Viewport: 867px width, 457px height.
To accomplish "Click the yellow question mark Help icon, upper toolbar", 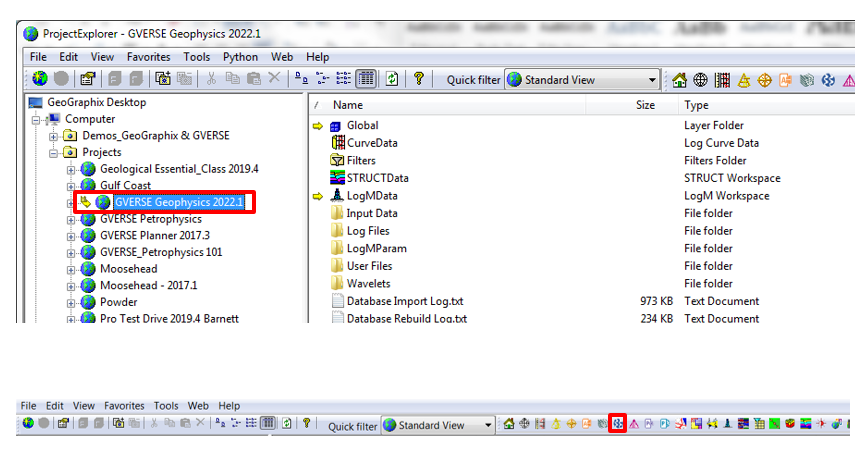I will (x=419, y=79).
